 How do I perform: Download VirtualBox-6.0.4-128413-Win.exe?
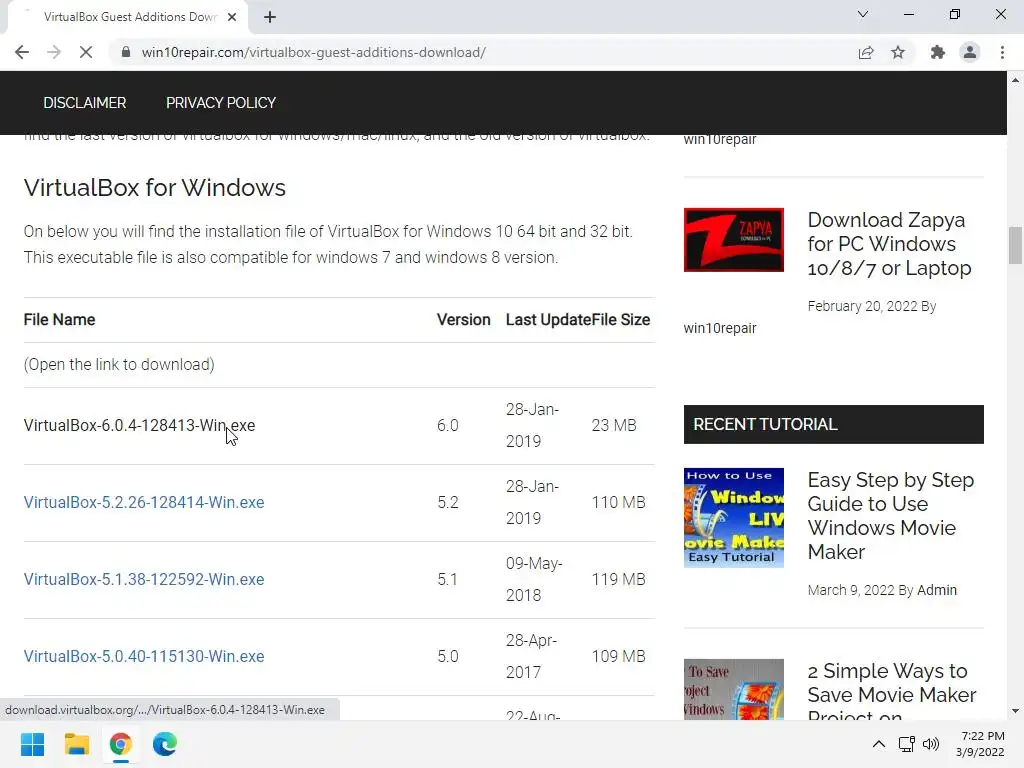click(139, 425)
